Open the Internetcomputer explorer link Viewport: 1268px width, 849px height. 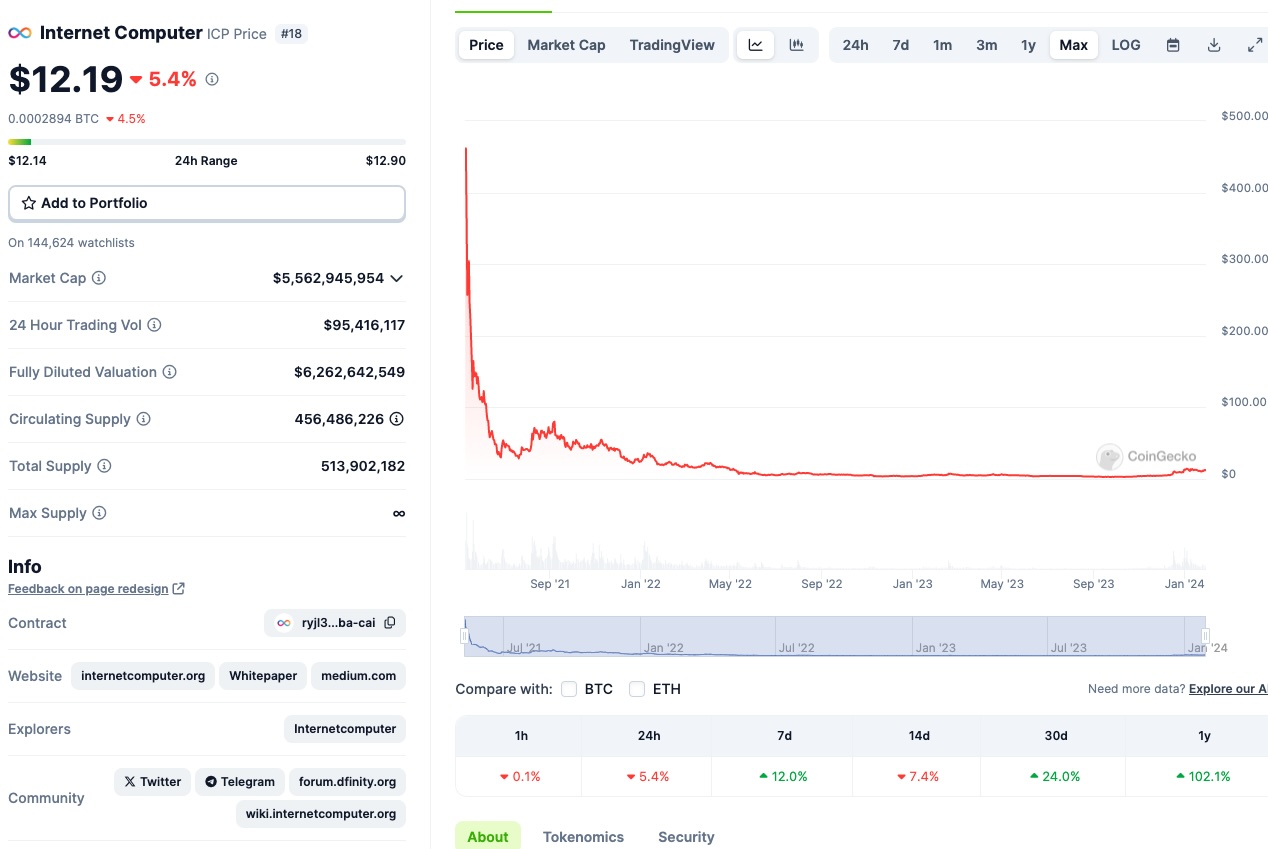click(x=345, y=729)
